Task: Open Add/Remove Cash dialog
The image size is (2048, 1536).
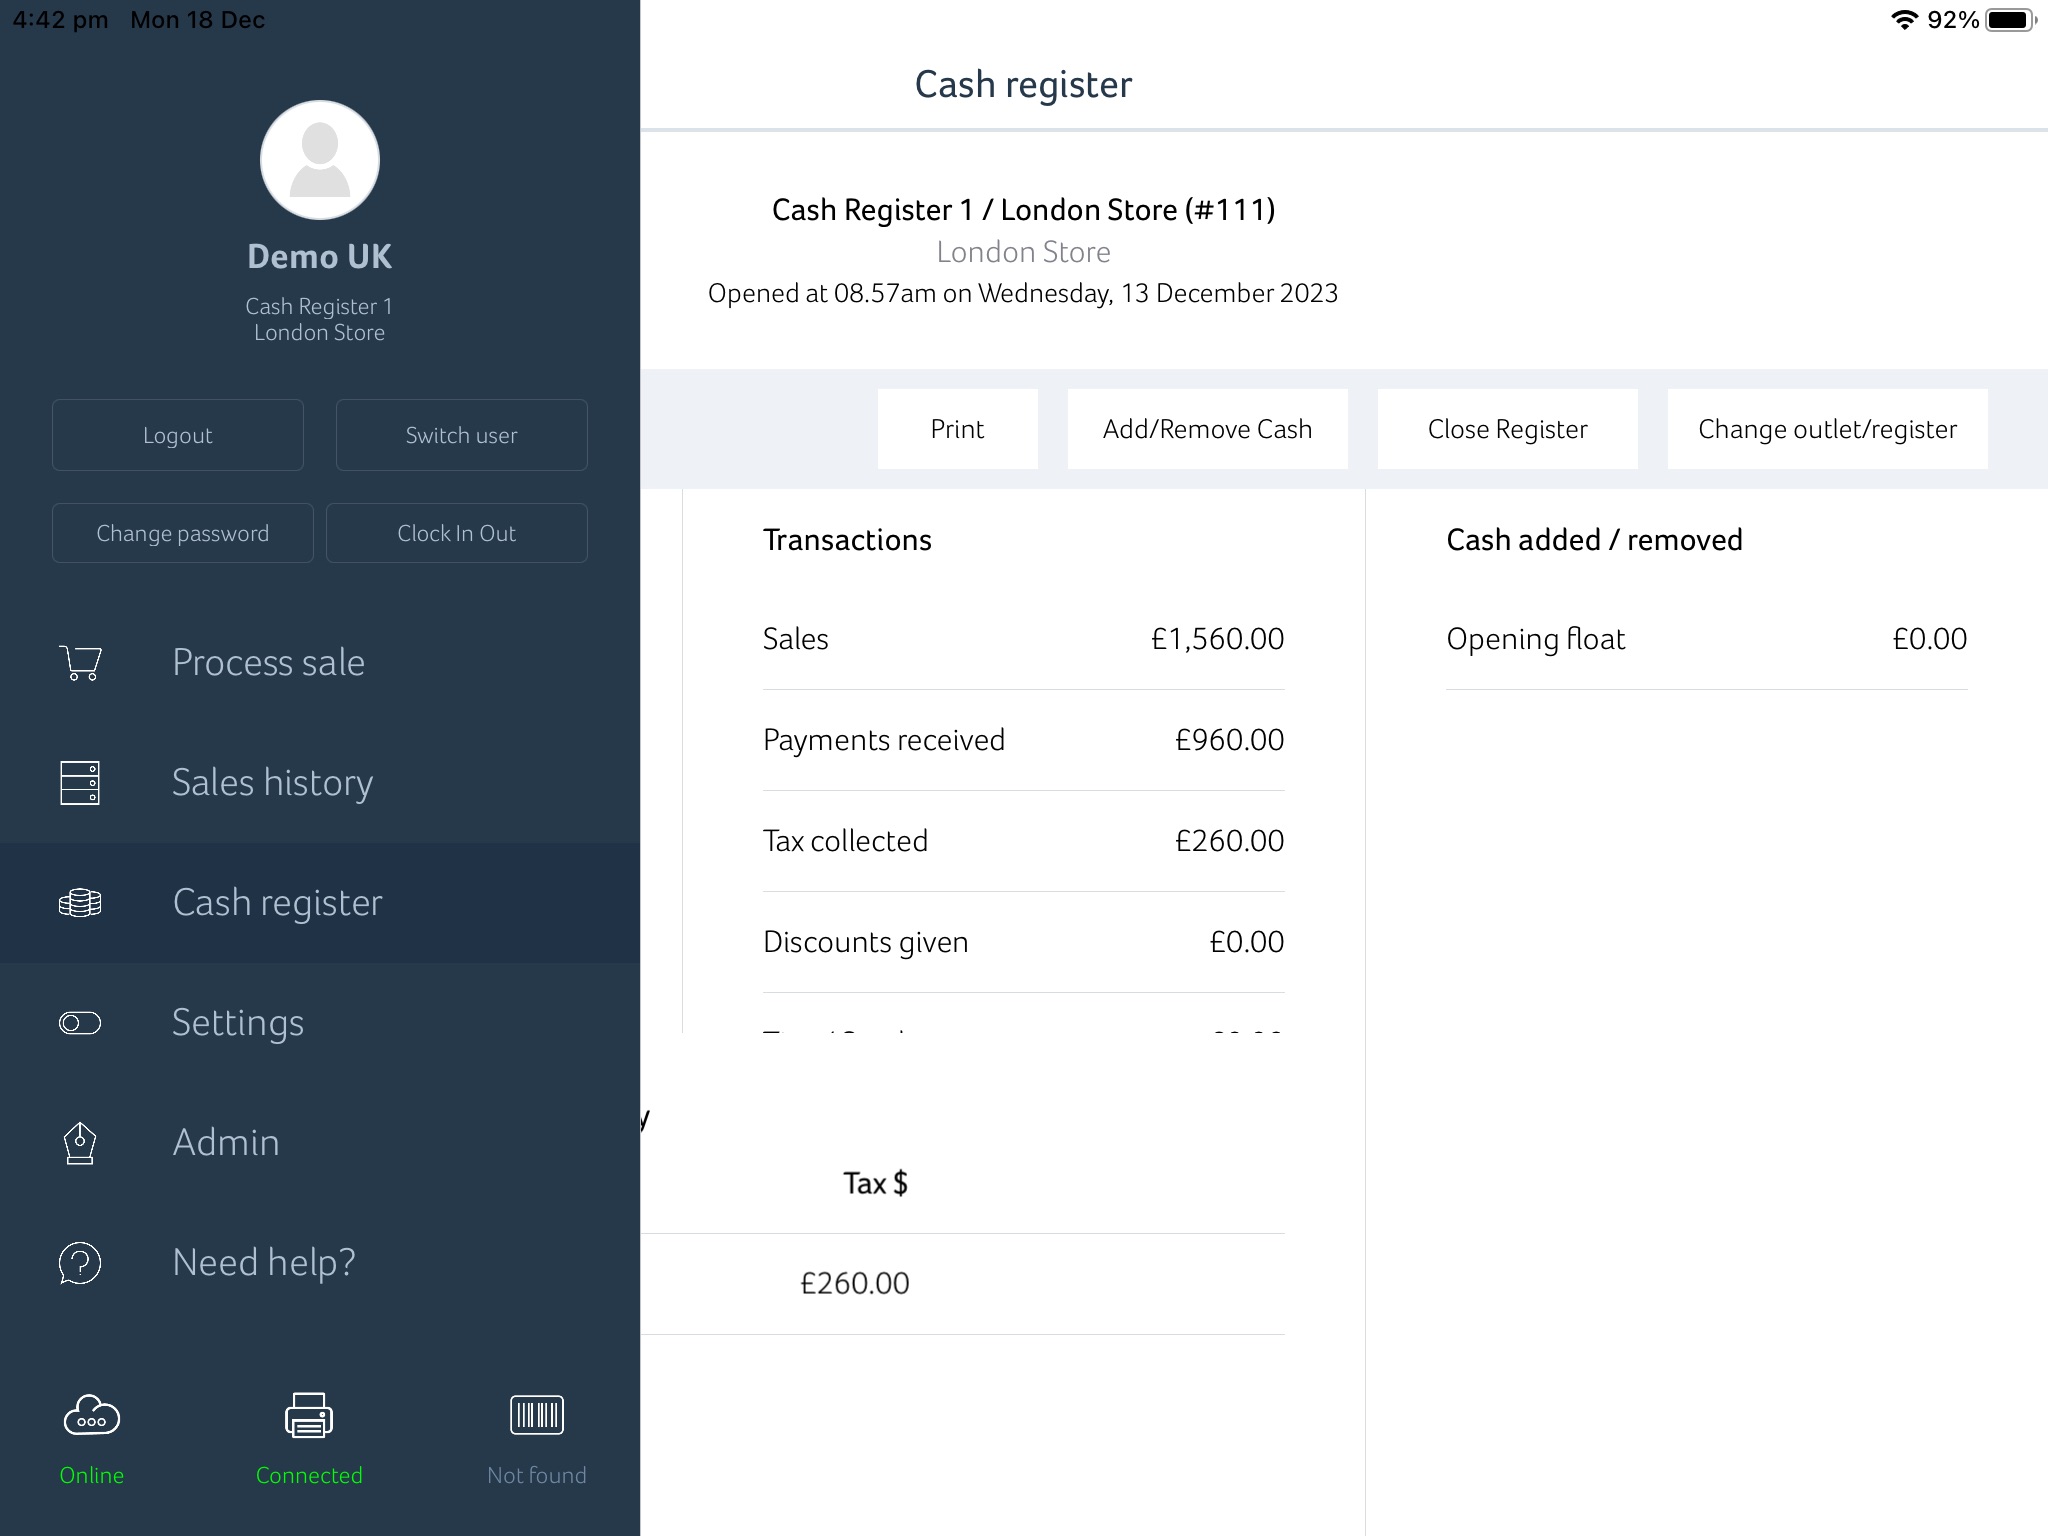Action: point(1208,429)
